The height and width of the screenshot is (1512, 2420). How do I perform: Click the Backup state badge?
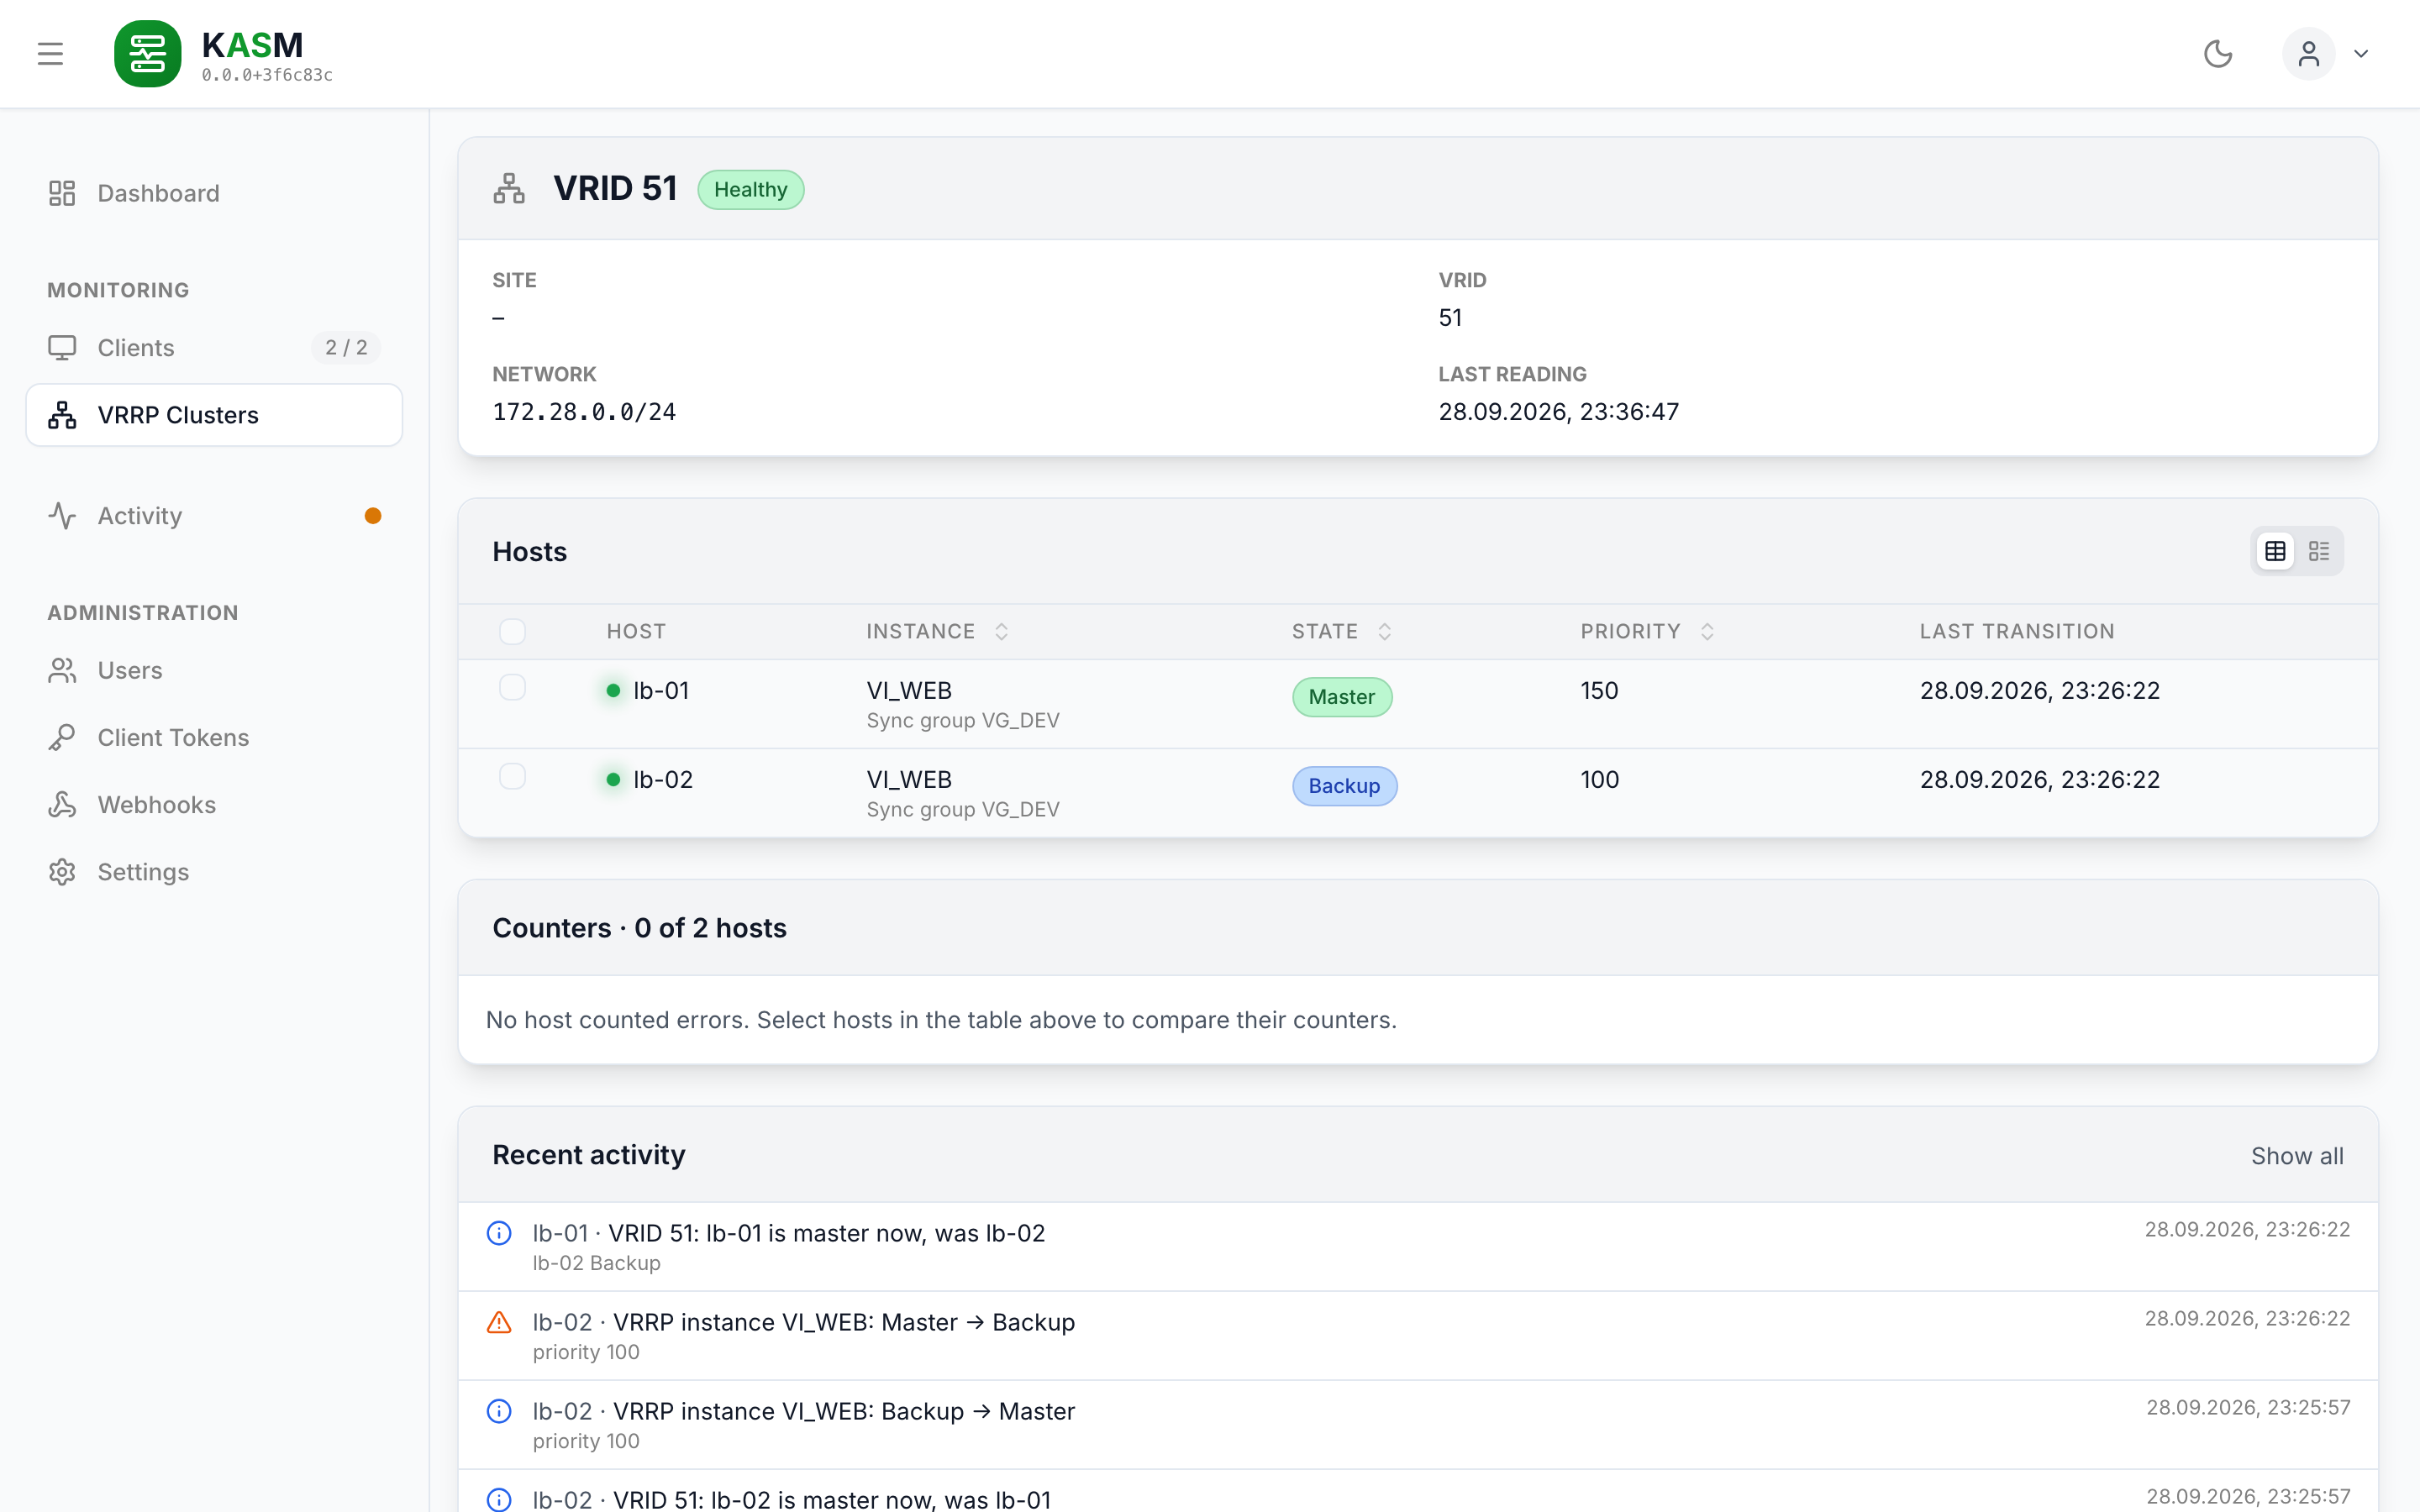pos(1344,786)
